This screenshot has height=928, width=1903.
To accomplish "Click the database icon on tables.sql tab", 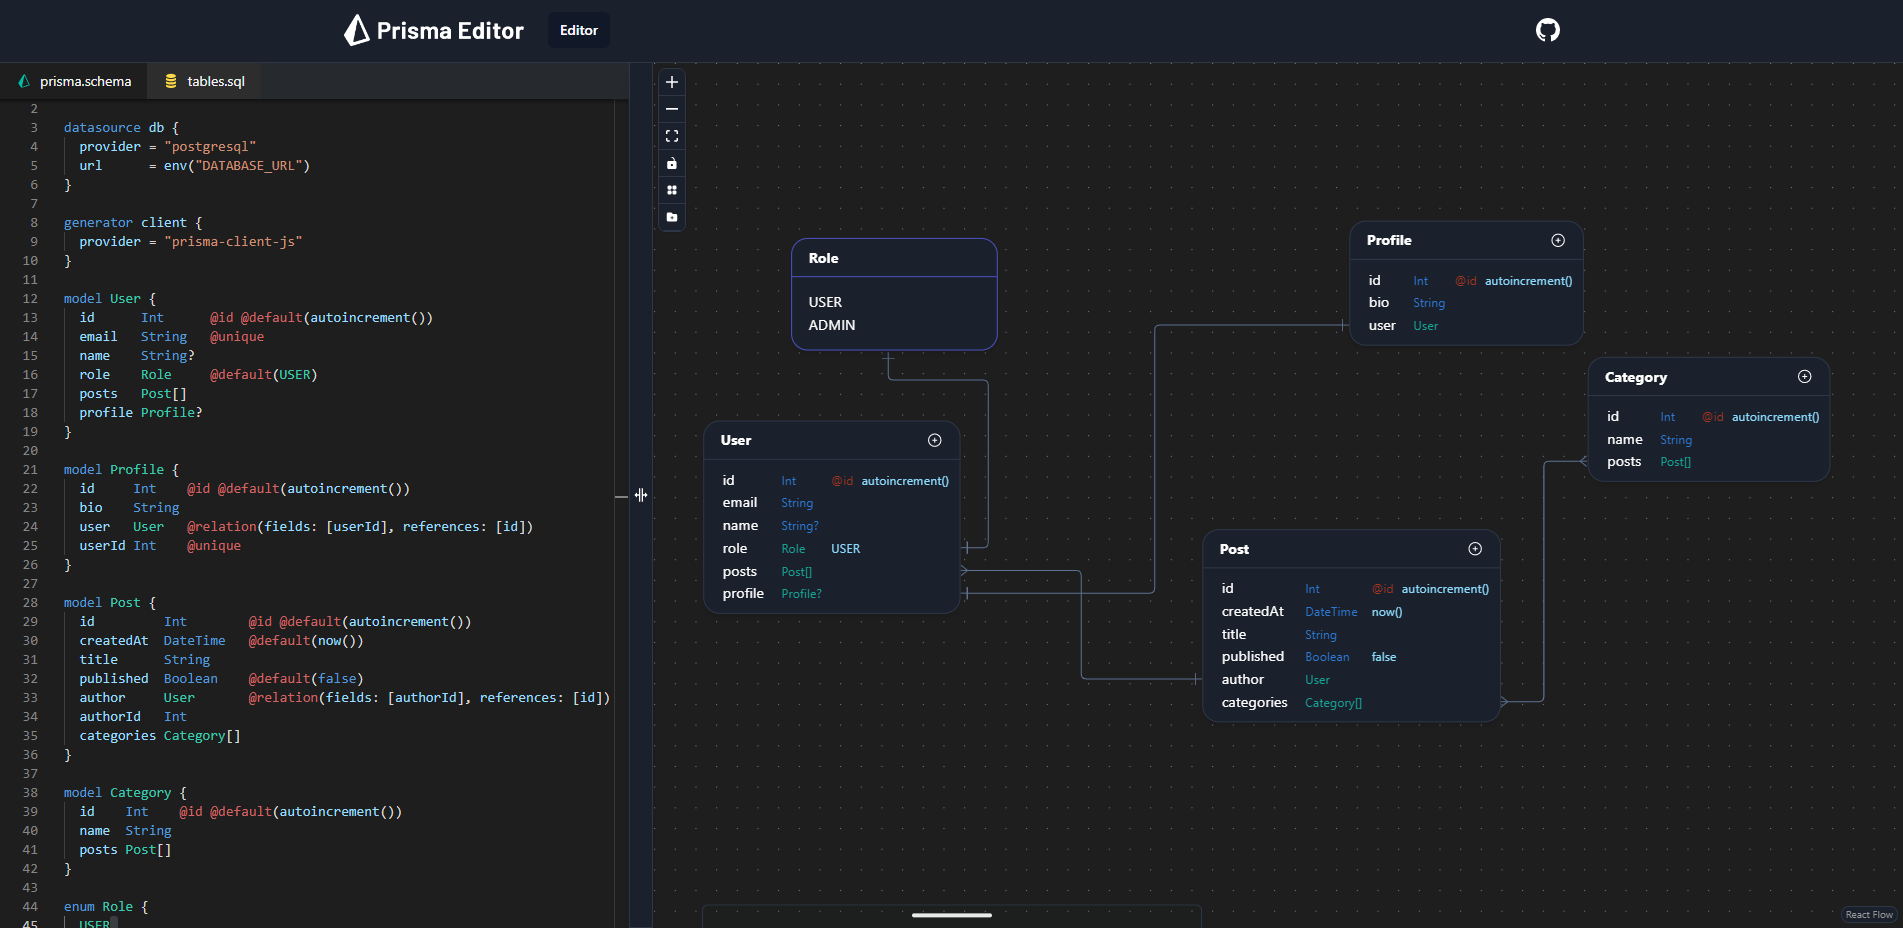I will pos(171,81).
